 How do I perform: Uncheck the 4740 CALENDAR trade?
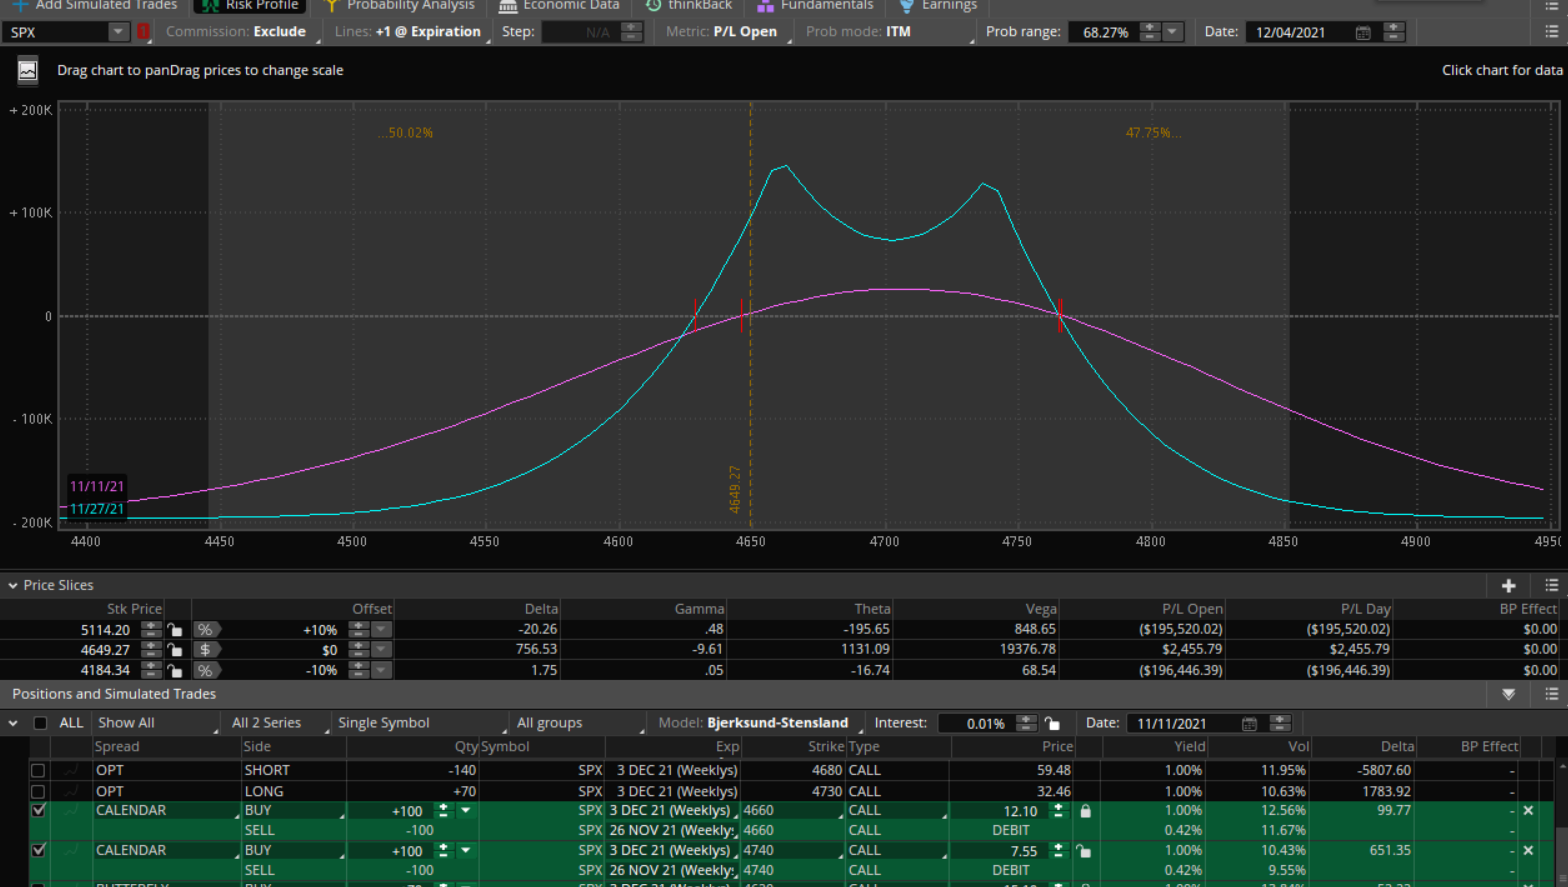pos(38,851)
